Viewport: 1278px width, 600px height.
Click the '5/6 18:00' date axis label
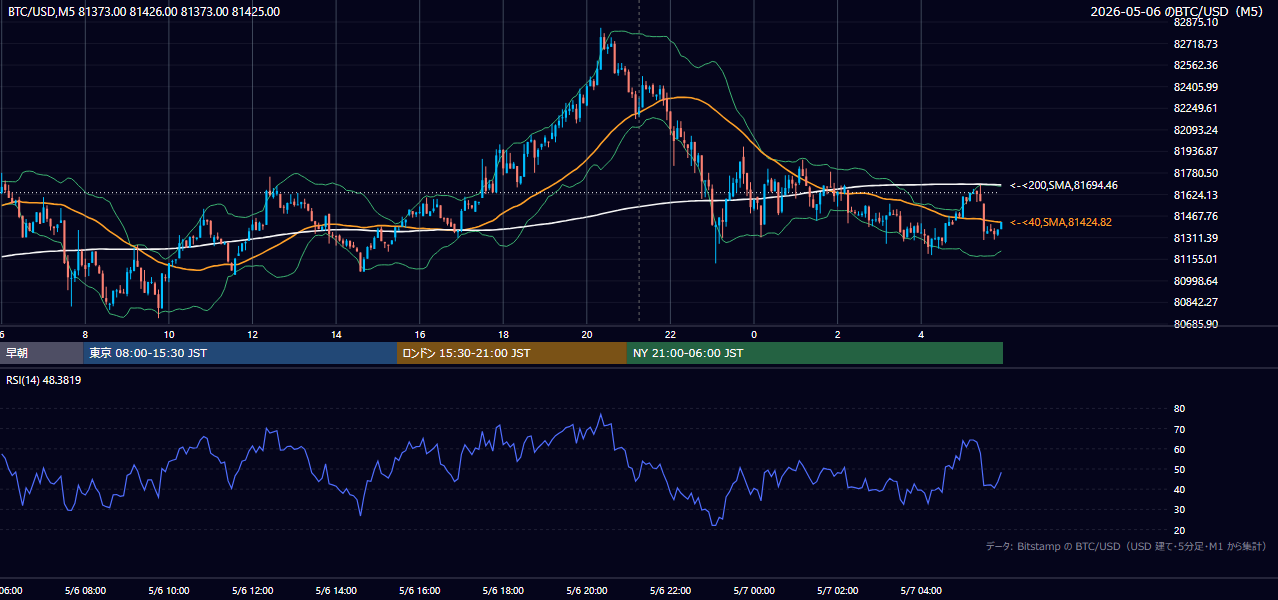pos(503,591)
